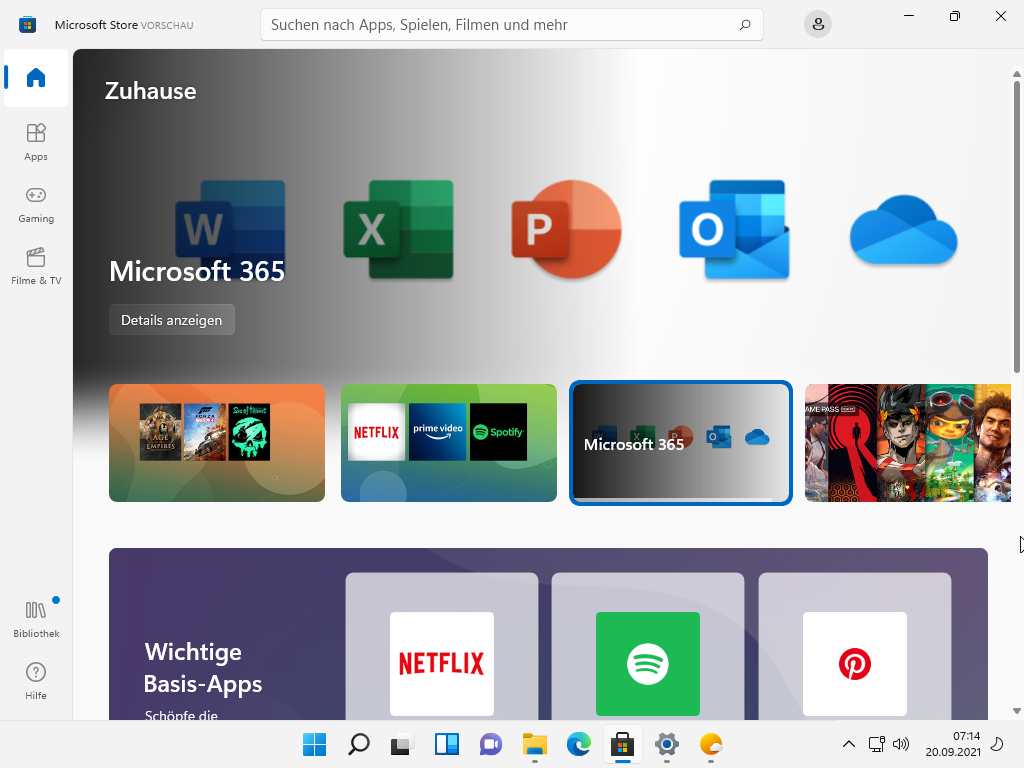Select the games carousel card with Age of Empires
This screenshot has height=768, width=1024.
217,443
